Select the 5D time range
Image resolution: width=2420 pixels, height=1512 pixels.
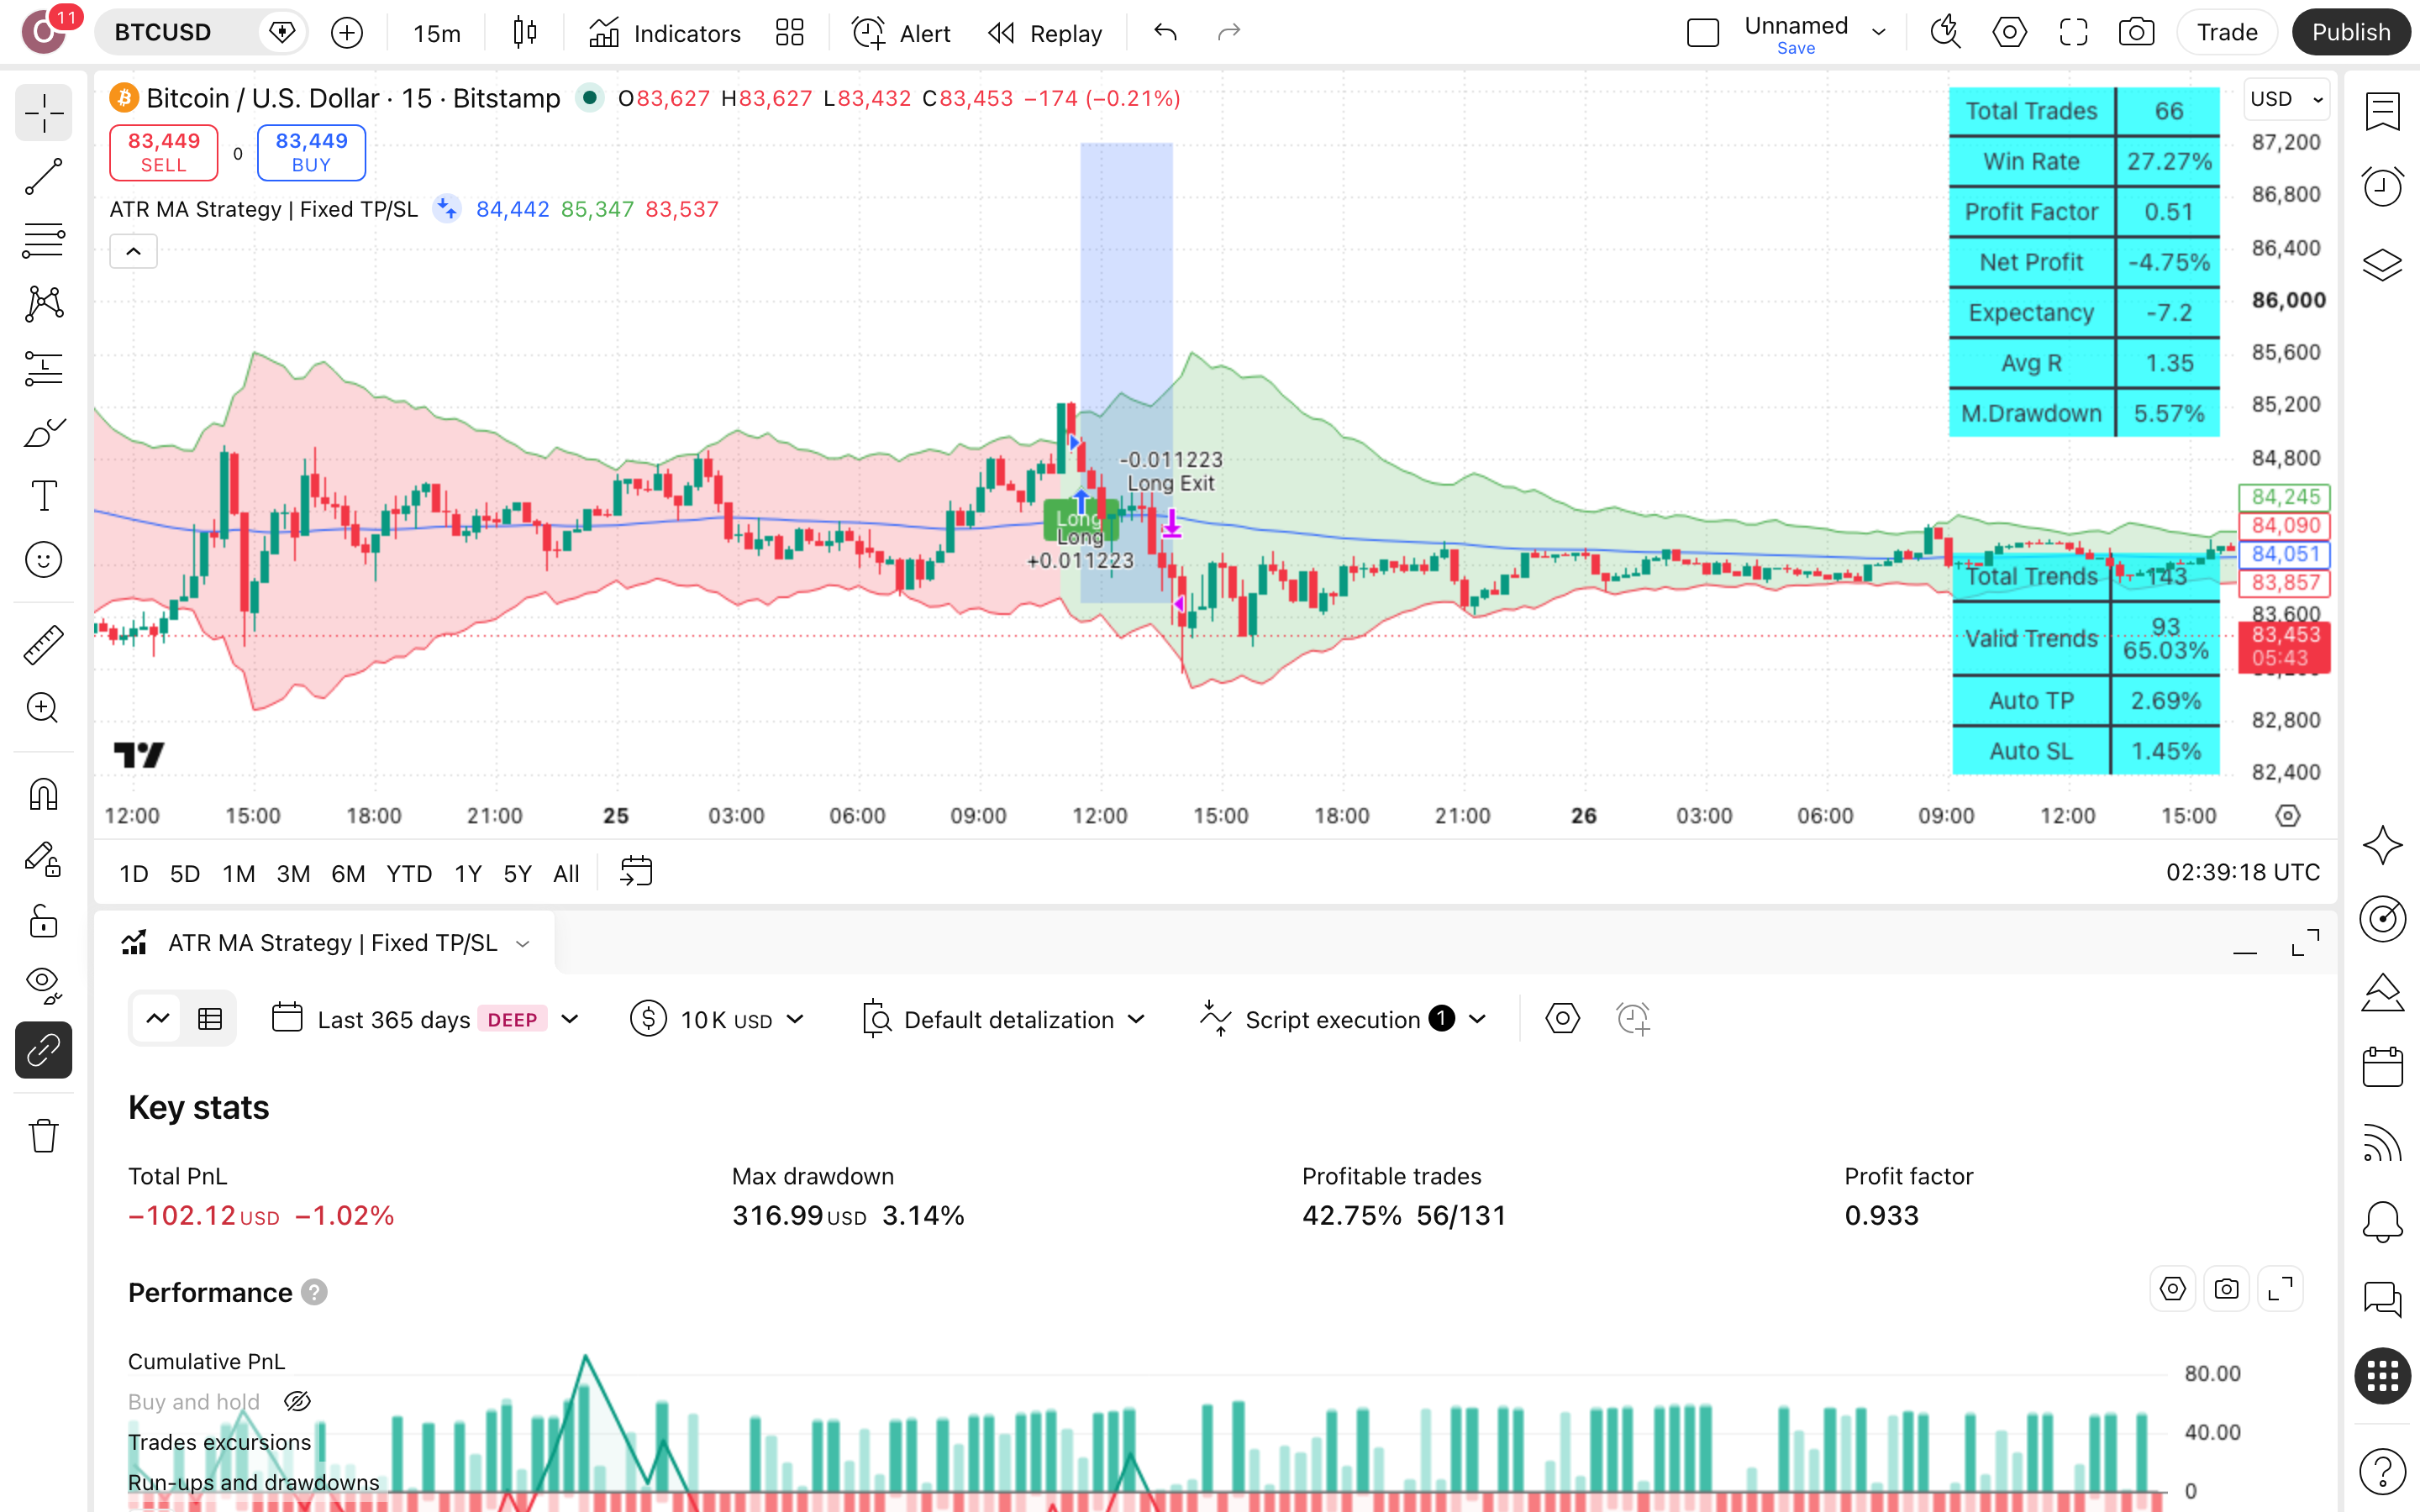[185, 874]
